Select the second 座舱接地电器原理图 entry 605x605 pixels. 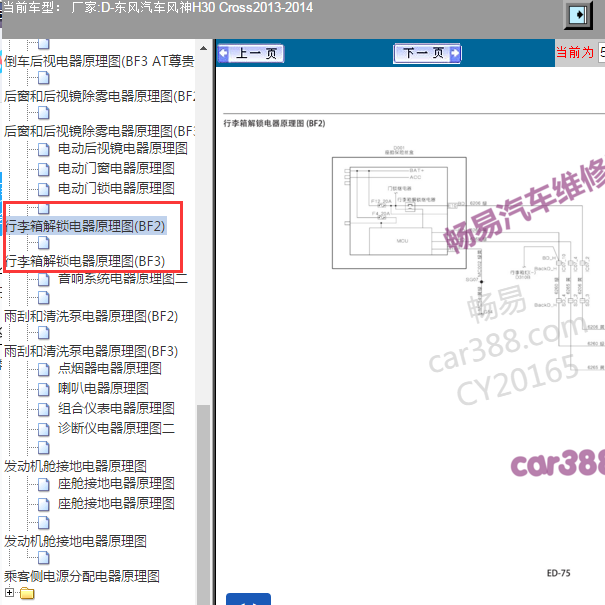click(x=116, y=504)
